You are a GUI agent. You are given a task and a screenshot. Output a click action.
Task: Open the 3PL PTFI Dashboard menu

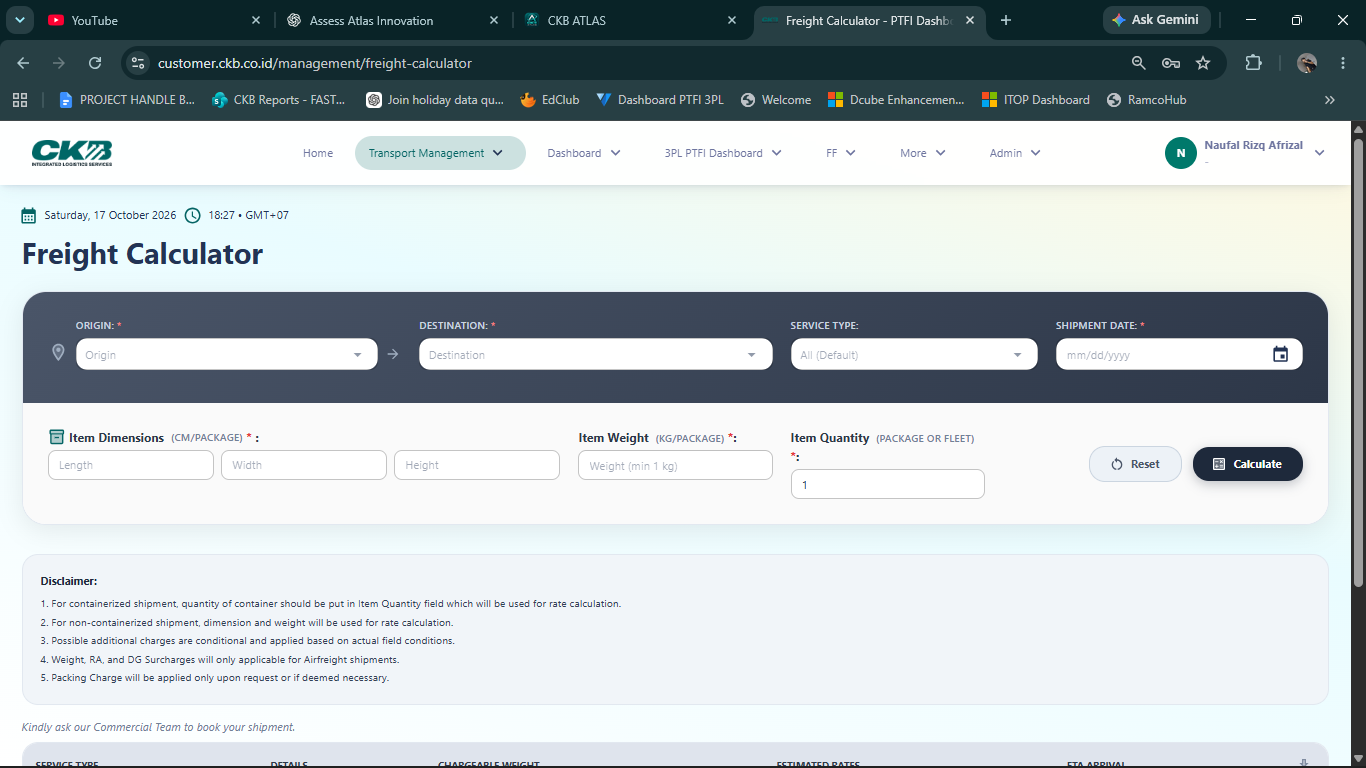(723, 153)
